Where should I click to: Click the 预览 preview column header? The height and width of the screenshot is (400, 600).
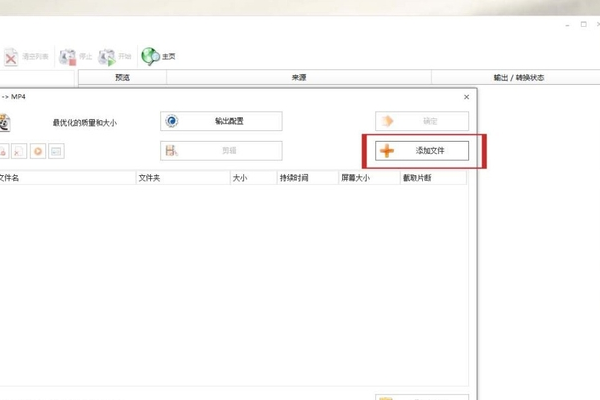pyautogui.click(x=122, y=77)
